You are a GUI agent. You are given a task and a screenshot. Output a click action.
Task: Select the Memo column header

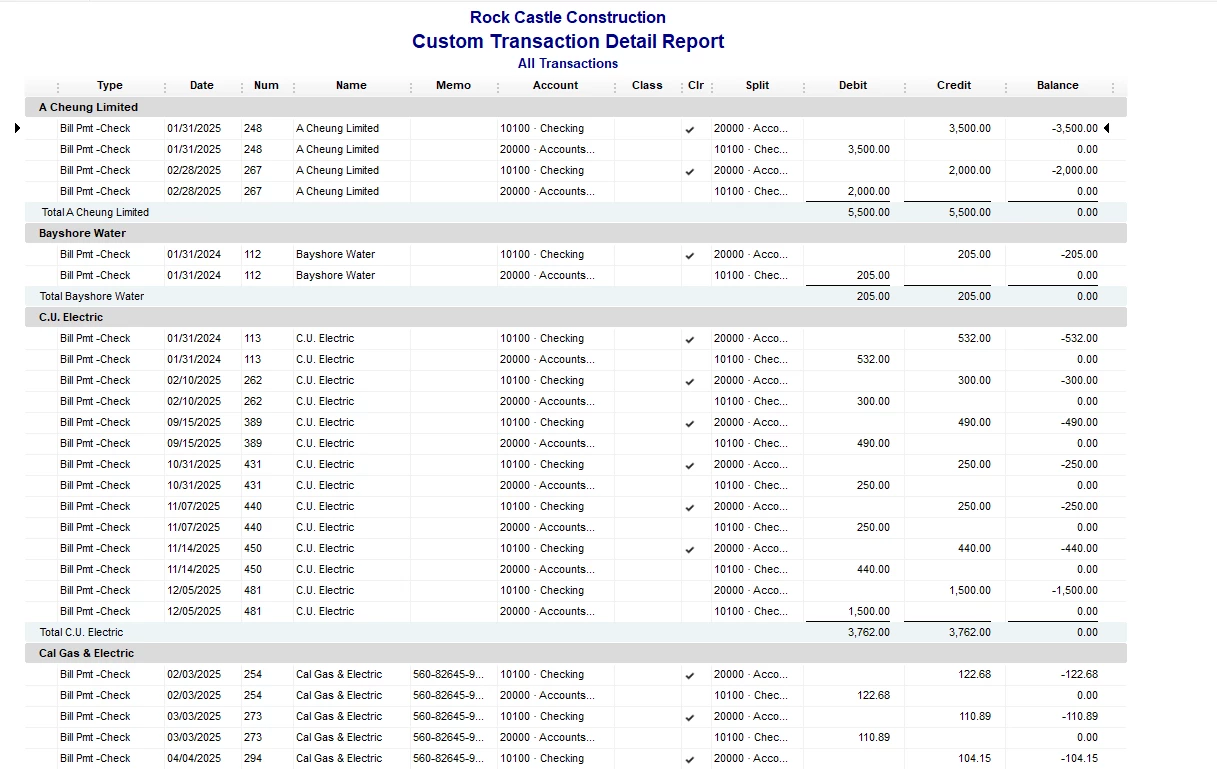[x=453, y=86]
